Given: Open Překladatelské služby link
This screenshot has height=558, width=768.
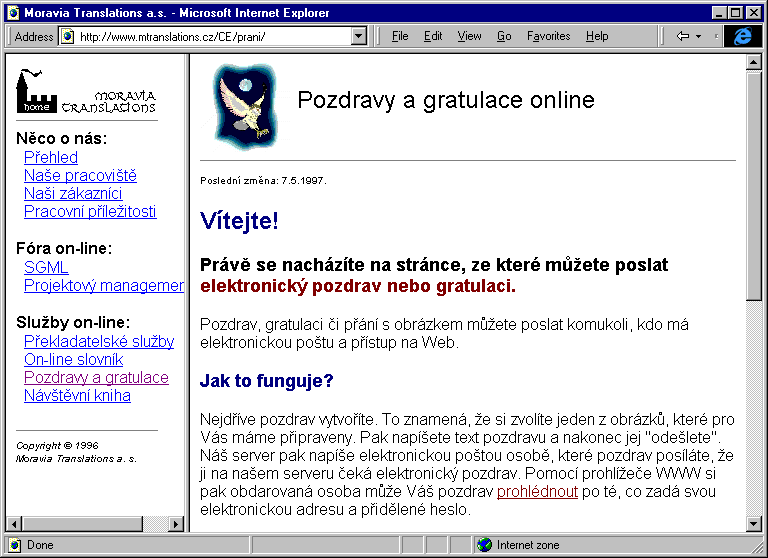Looking at the screenshot, I should click(99, 341).
